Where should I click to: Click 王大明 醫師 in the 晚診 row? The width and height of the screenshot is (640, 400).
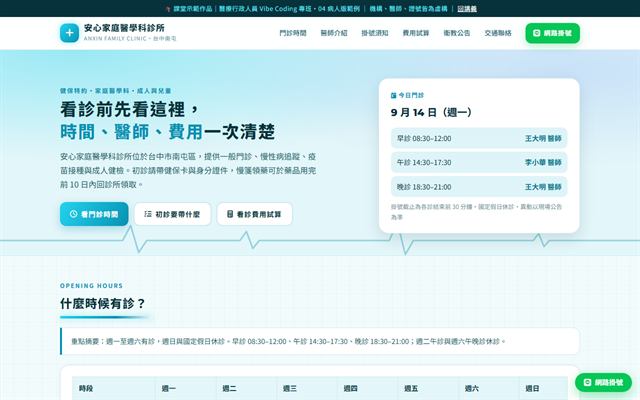[x=543, y=187]
